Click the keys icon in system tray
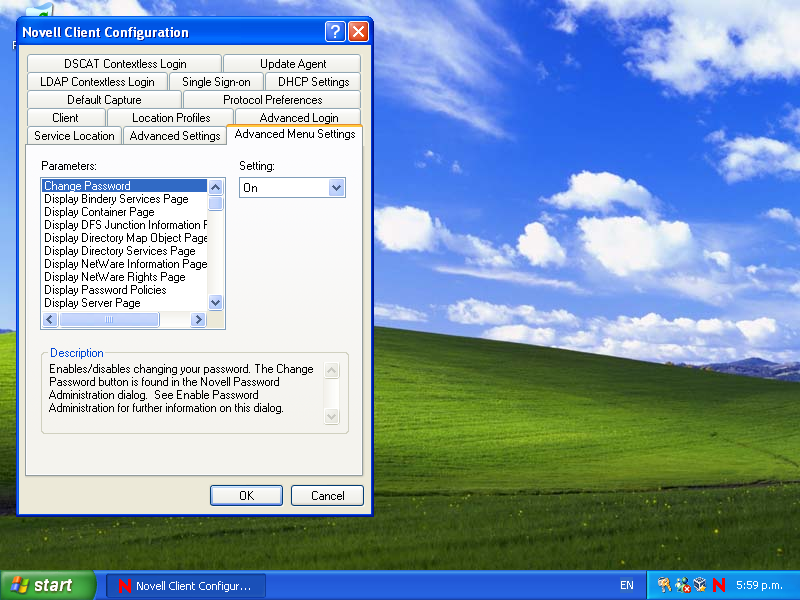The image size is (800, 600). pyautogui.click(x=664, y=585)
